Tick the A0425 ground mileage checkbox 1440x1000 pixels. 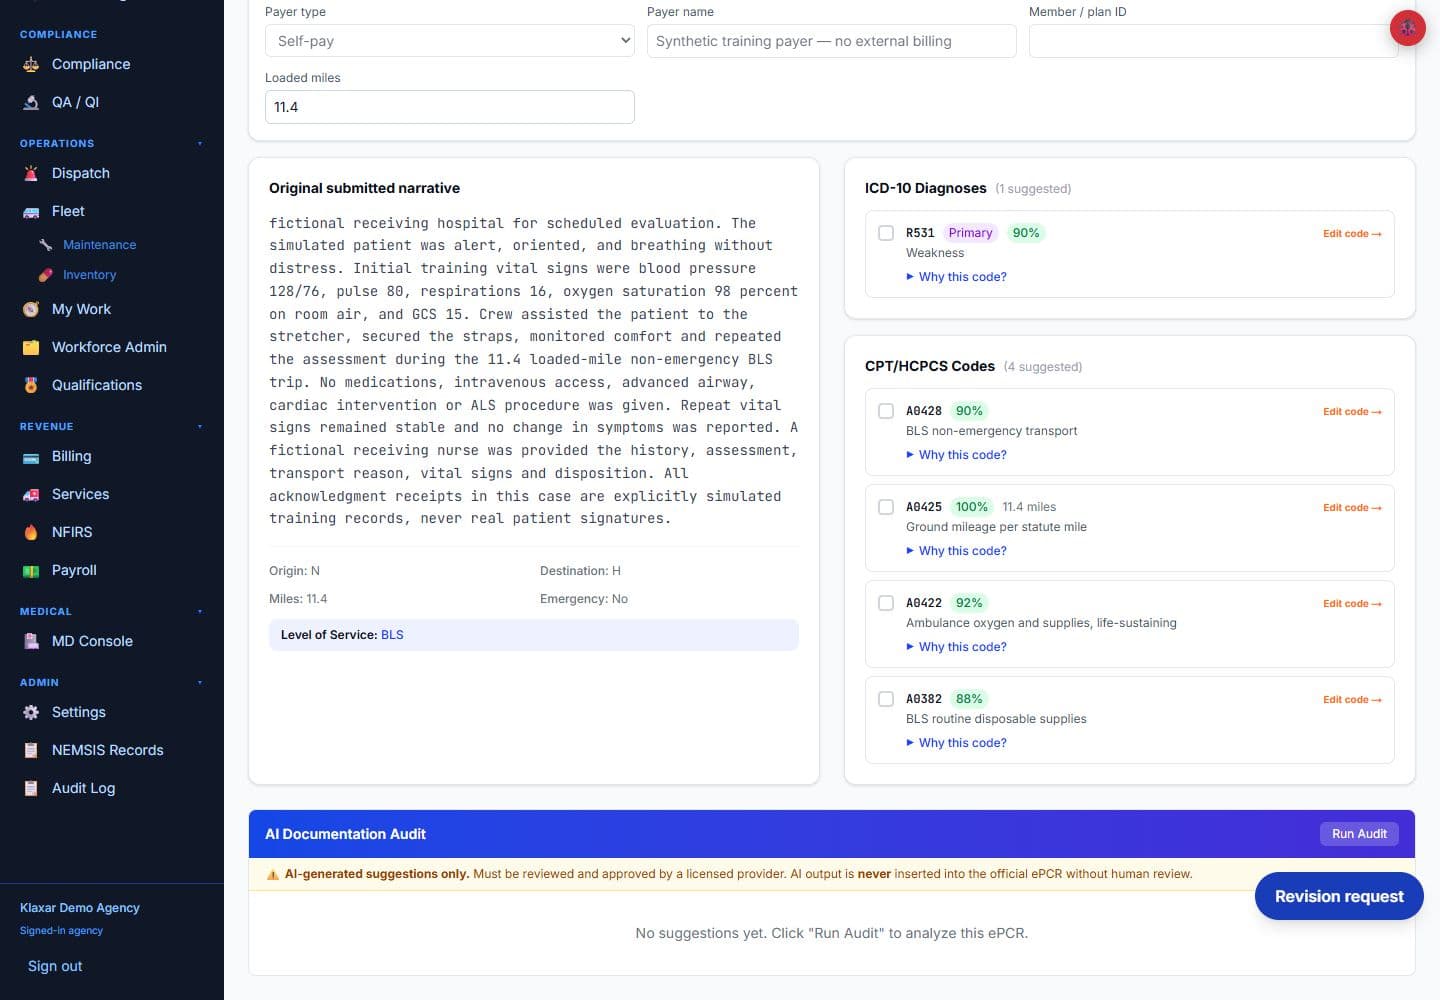pos(886,507)
